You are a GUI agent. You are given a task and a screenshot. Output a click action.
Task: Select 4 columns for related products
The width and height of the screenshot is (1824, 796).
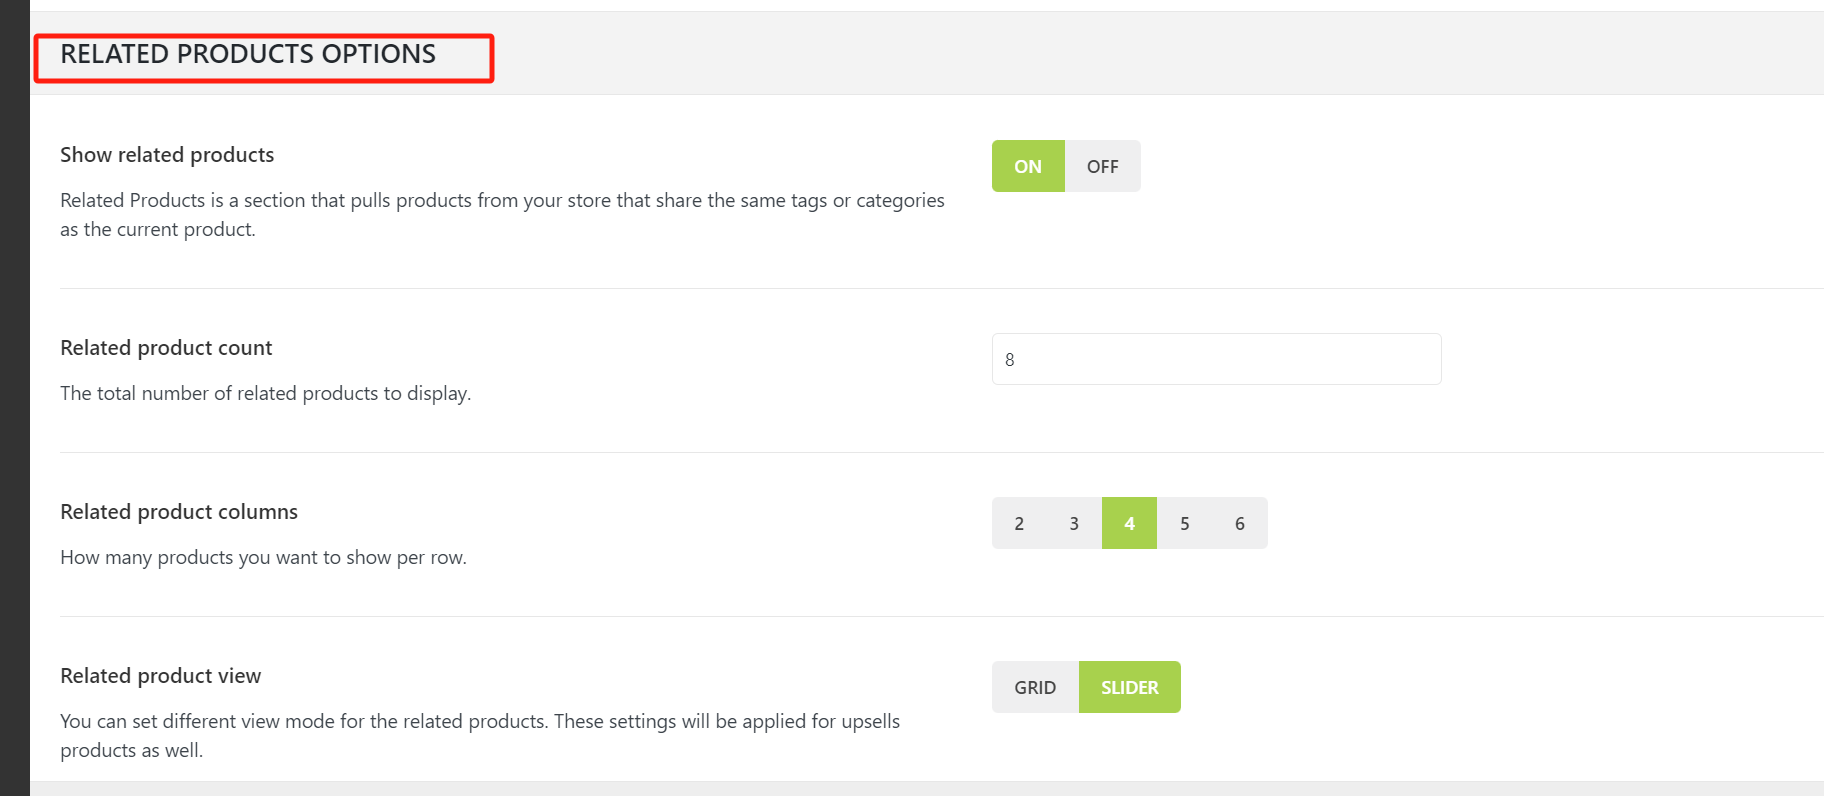click(x=1129, y=523)
